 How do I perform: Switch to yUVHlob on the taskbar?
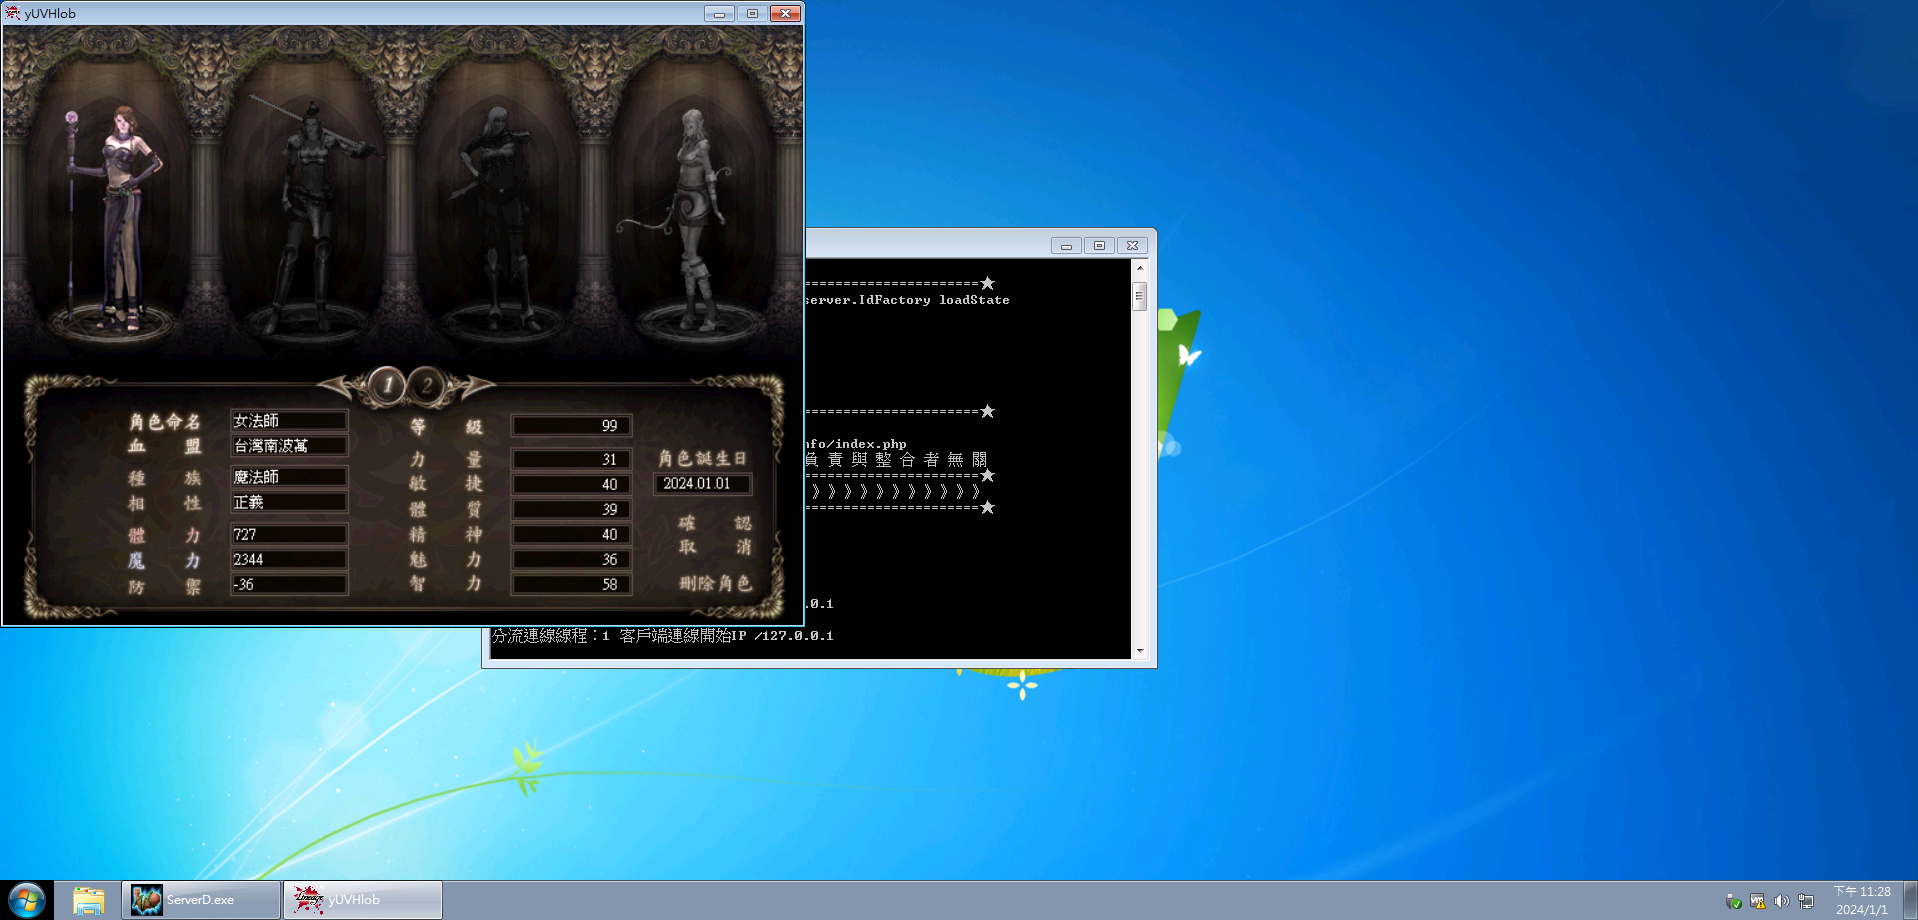click(x=362, y=900)
